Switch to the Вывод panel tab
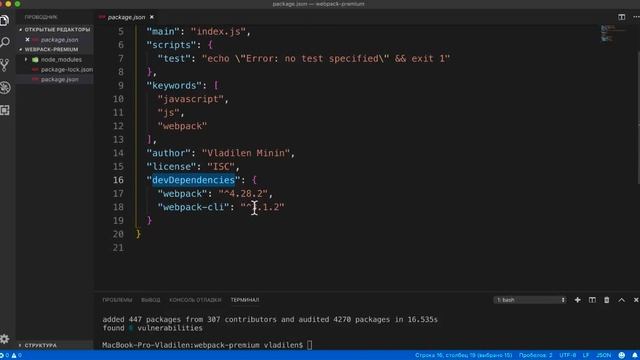Viewport: 640px width, 360px height. coord(151,300)
